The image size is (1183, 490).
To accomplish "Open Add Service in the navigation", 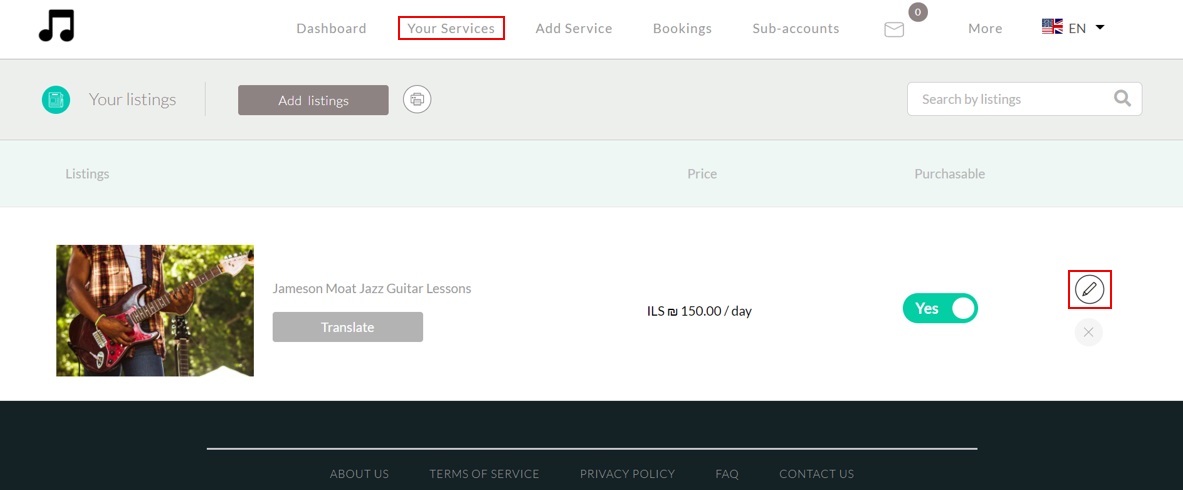I will 574,29.
